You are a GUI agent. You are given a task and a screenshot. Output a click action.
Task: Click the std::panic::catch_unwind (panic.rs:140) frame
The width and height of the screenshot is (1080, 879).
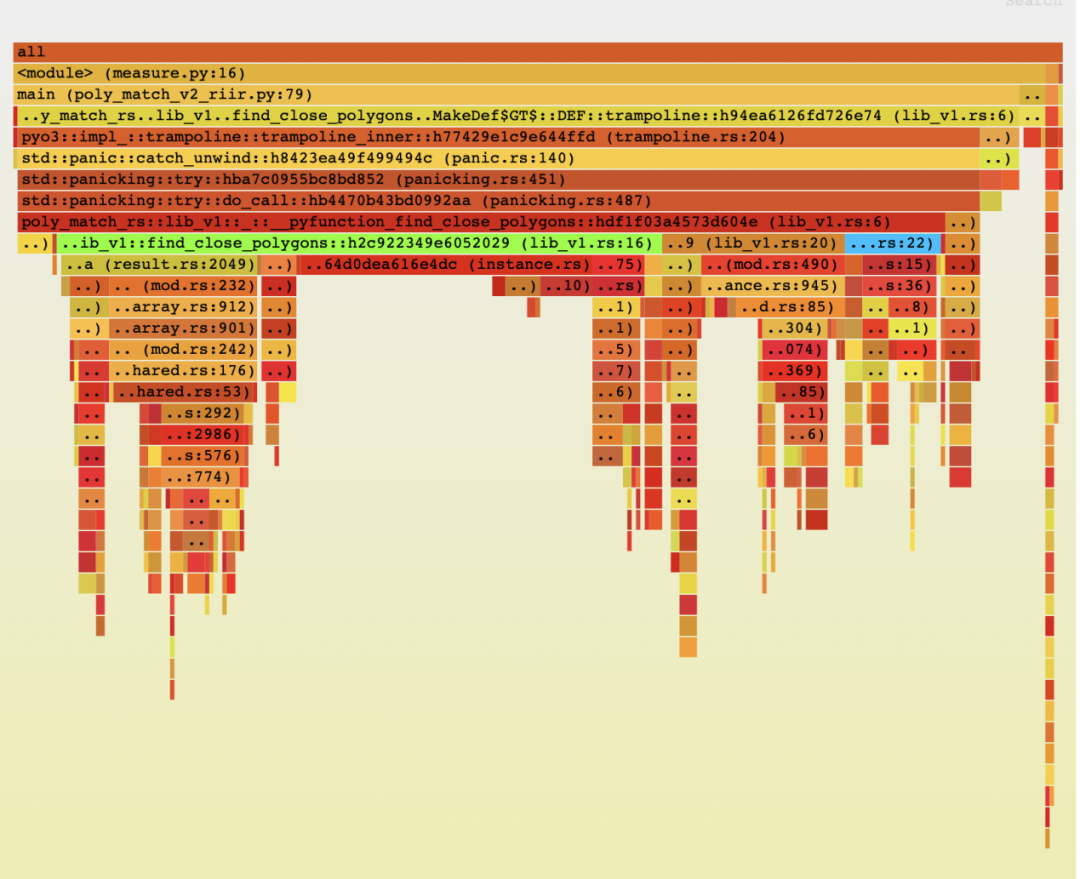497,158
